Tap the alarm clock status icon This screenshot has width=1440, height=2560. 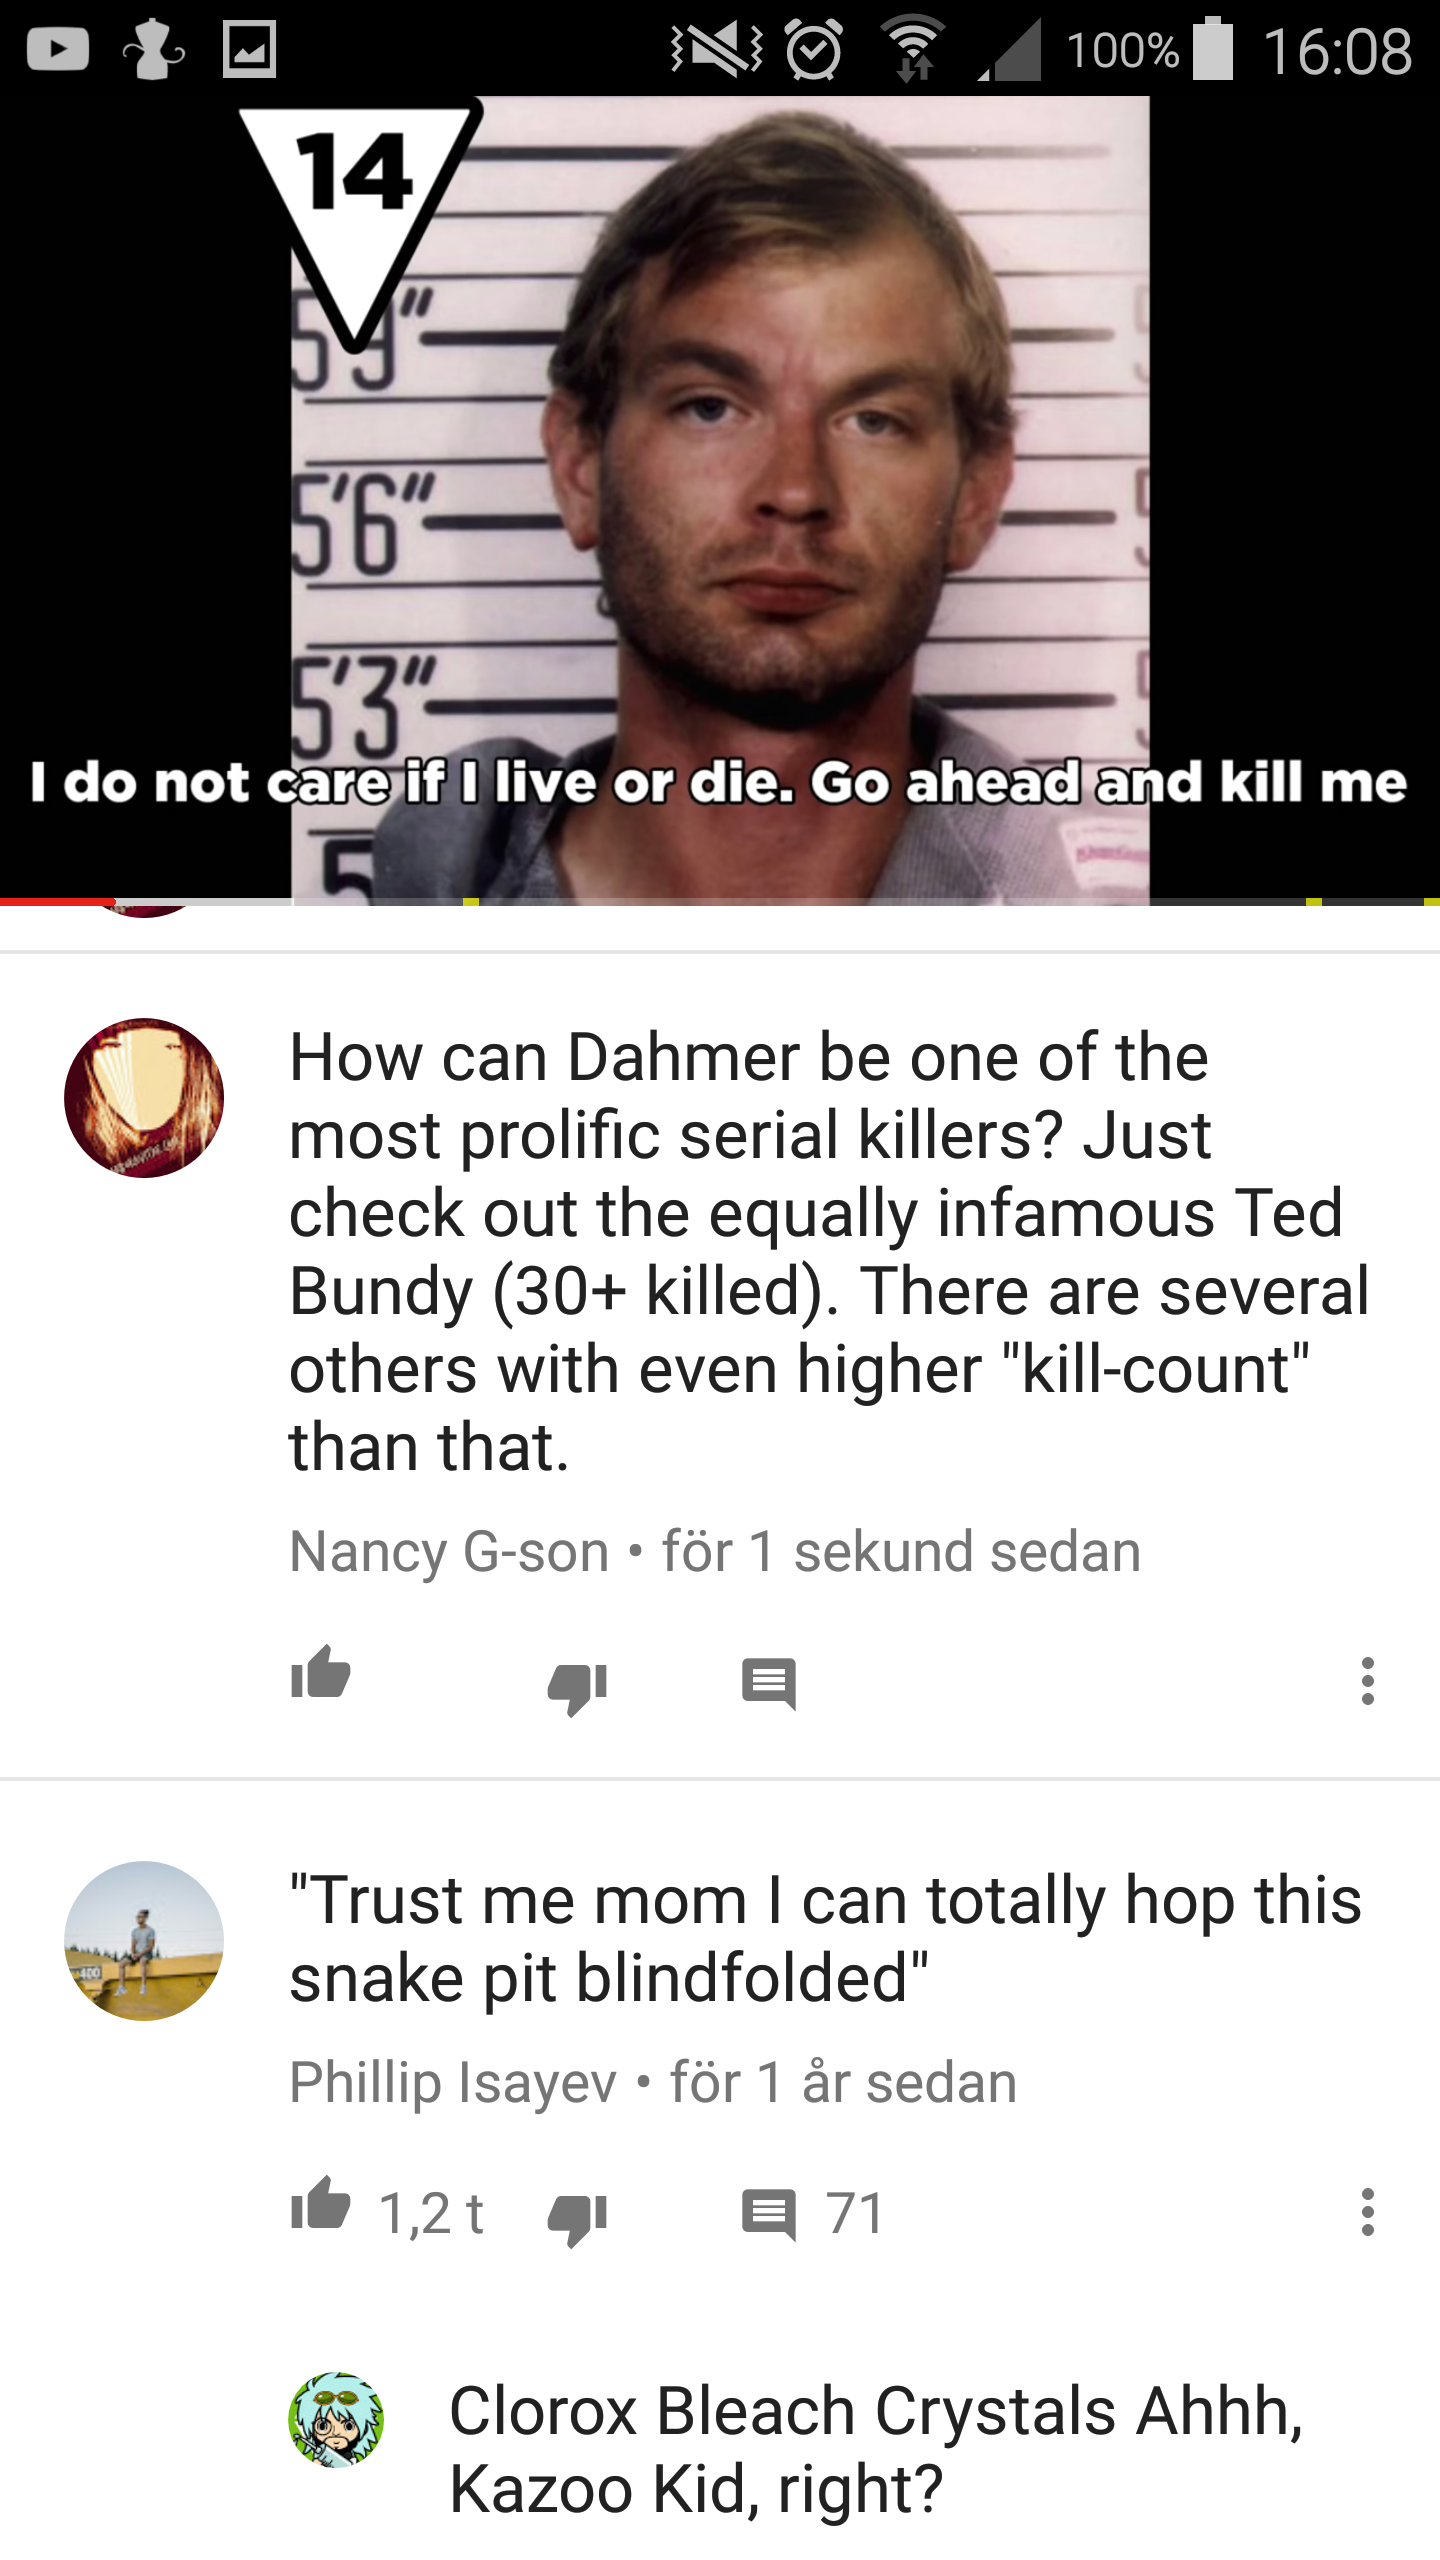click(x=814, y=49)
